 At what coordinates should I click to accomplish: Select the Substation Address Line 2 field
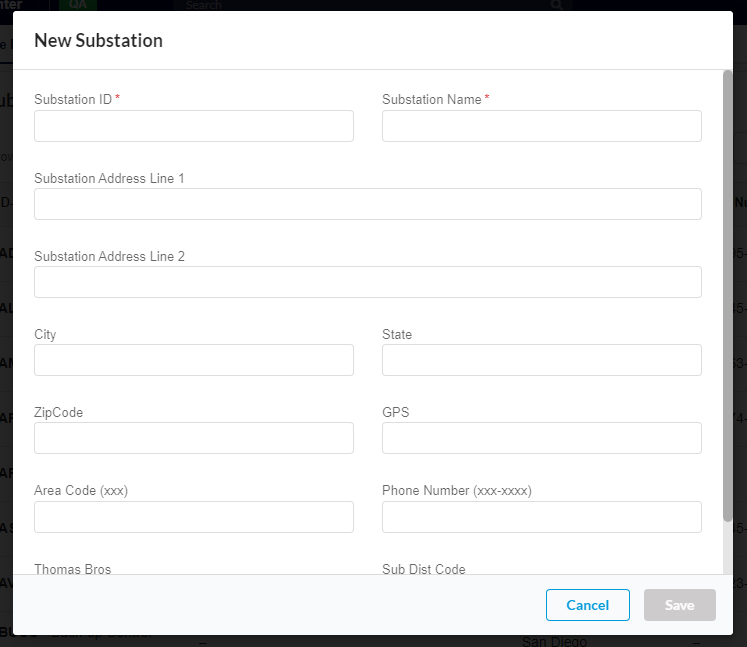click(367, 282)
